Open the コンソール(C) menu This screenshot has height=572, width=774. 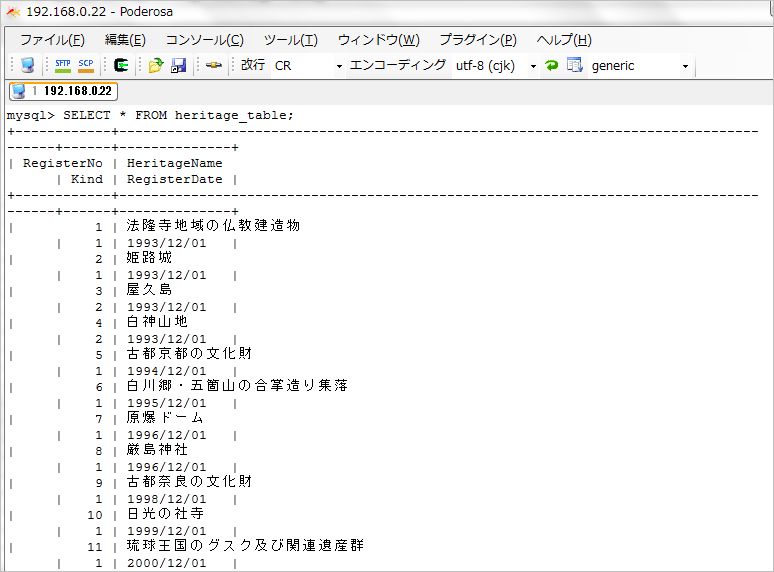(x=204, y=39)
